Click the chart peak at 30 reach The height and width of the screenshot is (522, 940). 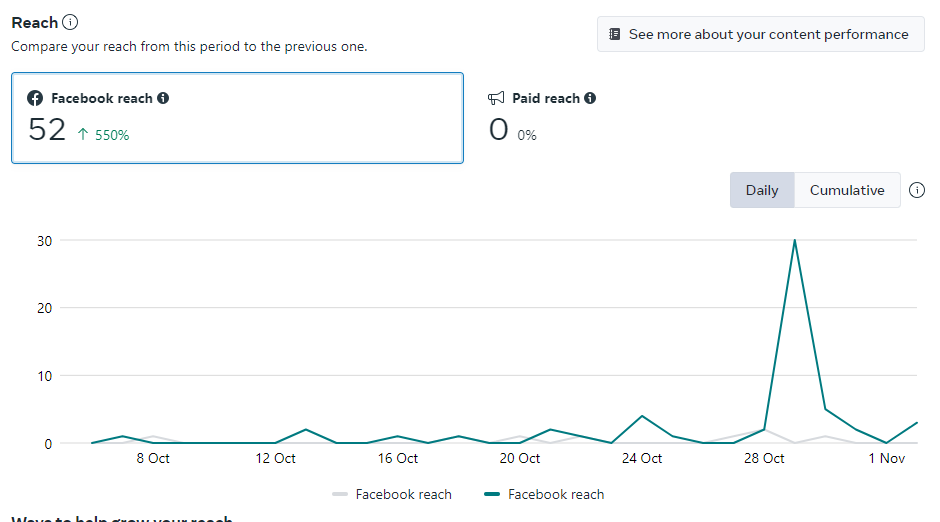point(795,240)
